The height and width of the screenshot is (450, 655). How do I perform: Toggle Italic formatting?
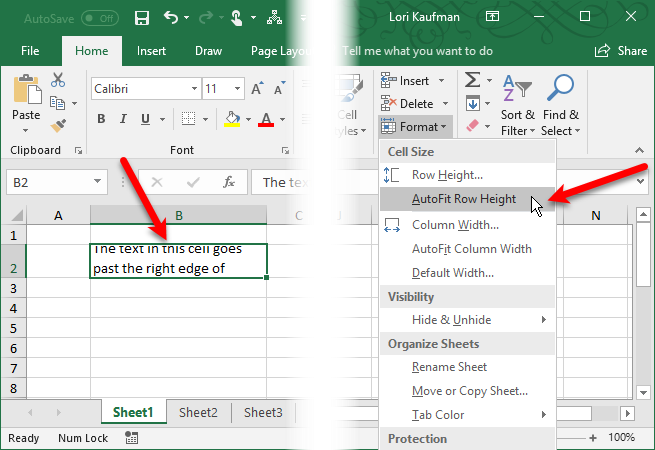[x=123, y=119]
